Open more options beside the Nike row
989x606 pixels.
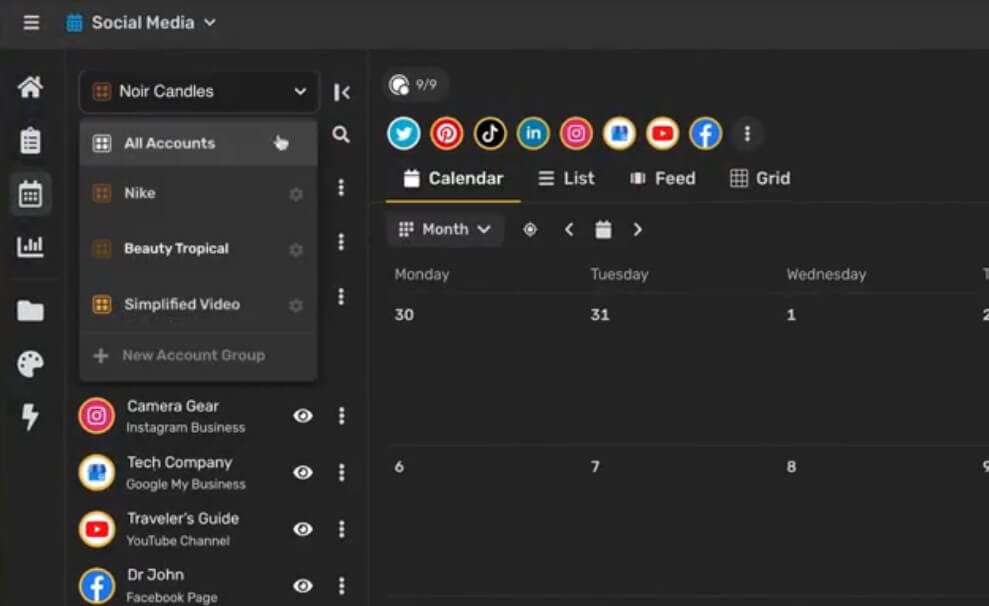point(341,187)
